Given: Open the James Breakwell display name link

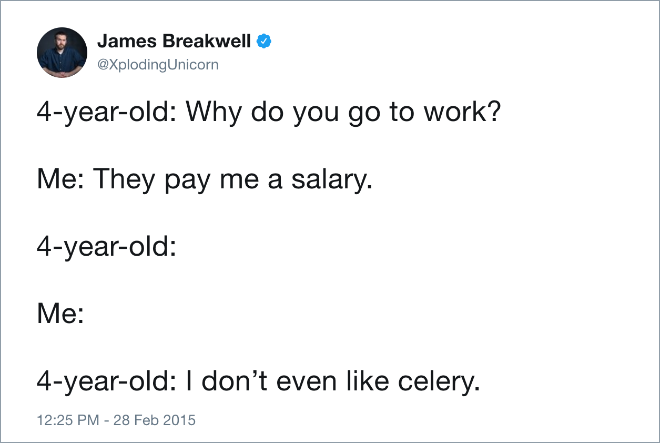Looking at the screenshot, I should (174, 41).
